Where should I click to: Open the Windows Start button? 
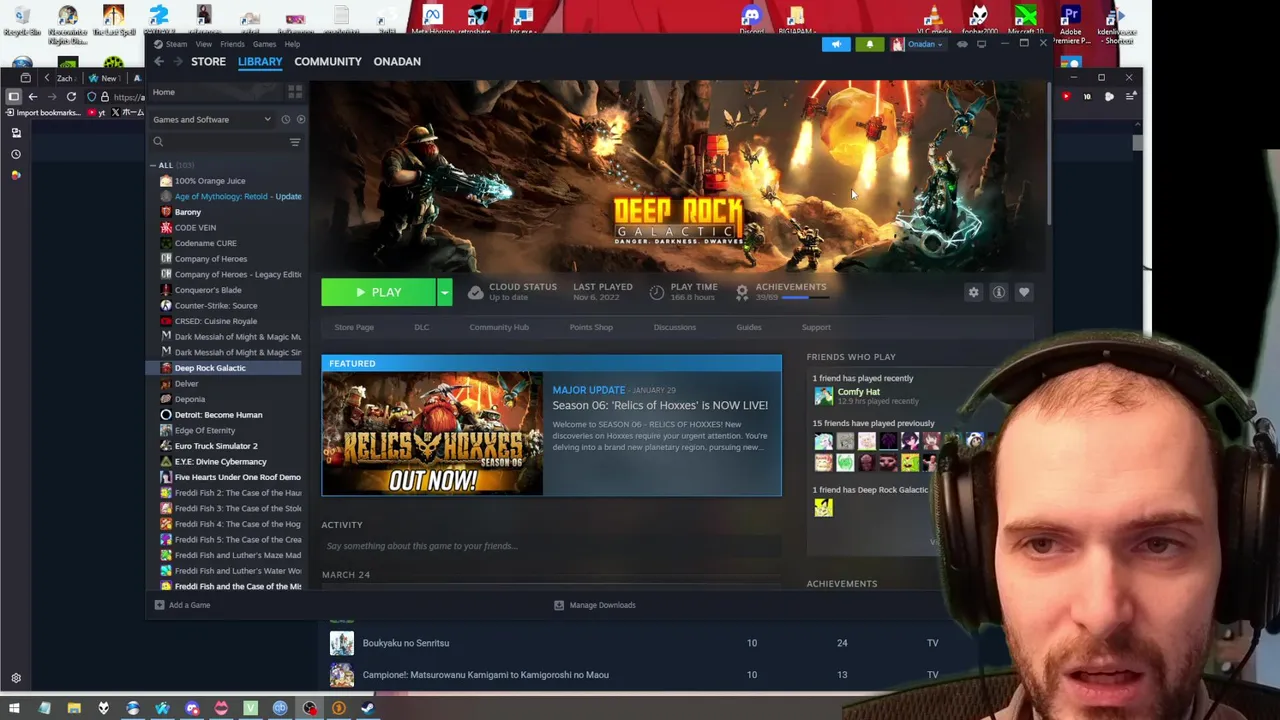[14, 708]
